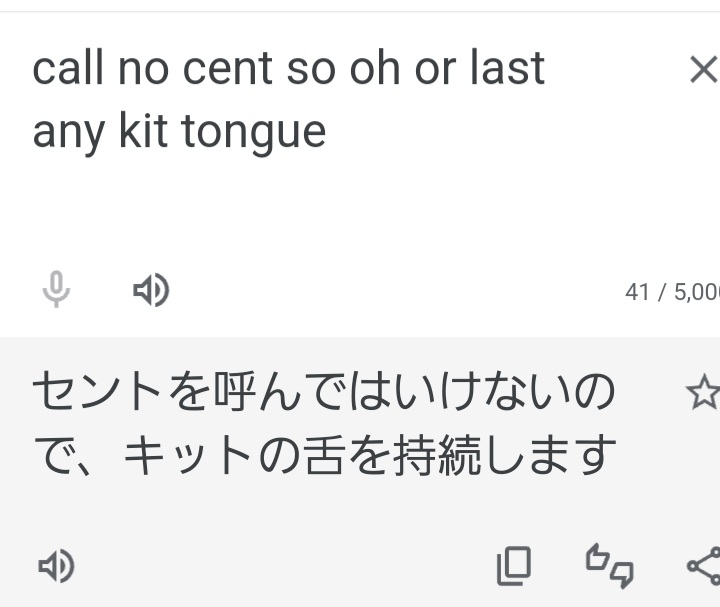Copy the translation to clipboard
This screenshot has height=607, width=720.
pyautogui.click(x=514, y=566)
